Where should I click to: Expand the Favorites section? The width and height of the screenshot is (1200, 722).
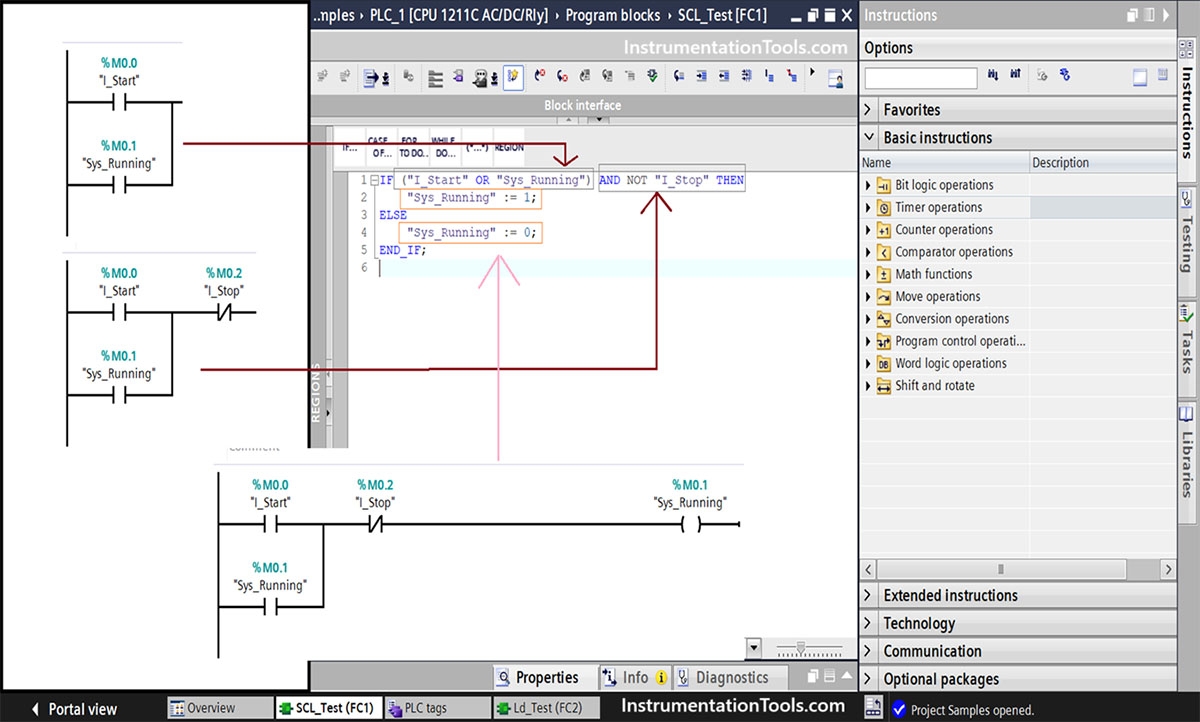tap(869, 110)
